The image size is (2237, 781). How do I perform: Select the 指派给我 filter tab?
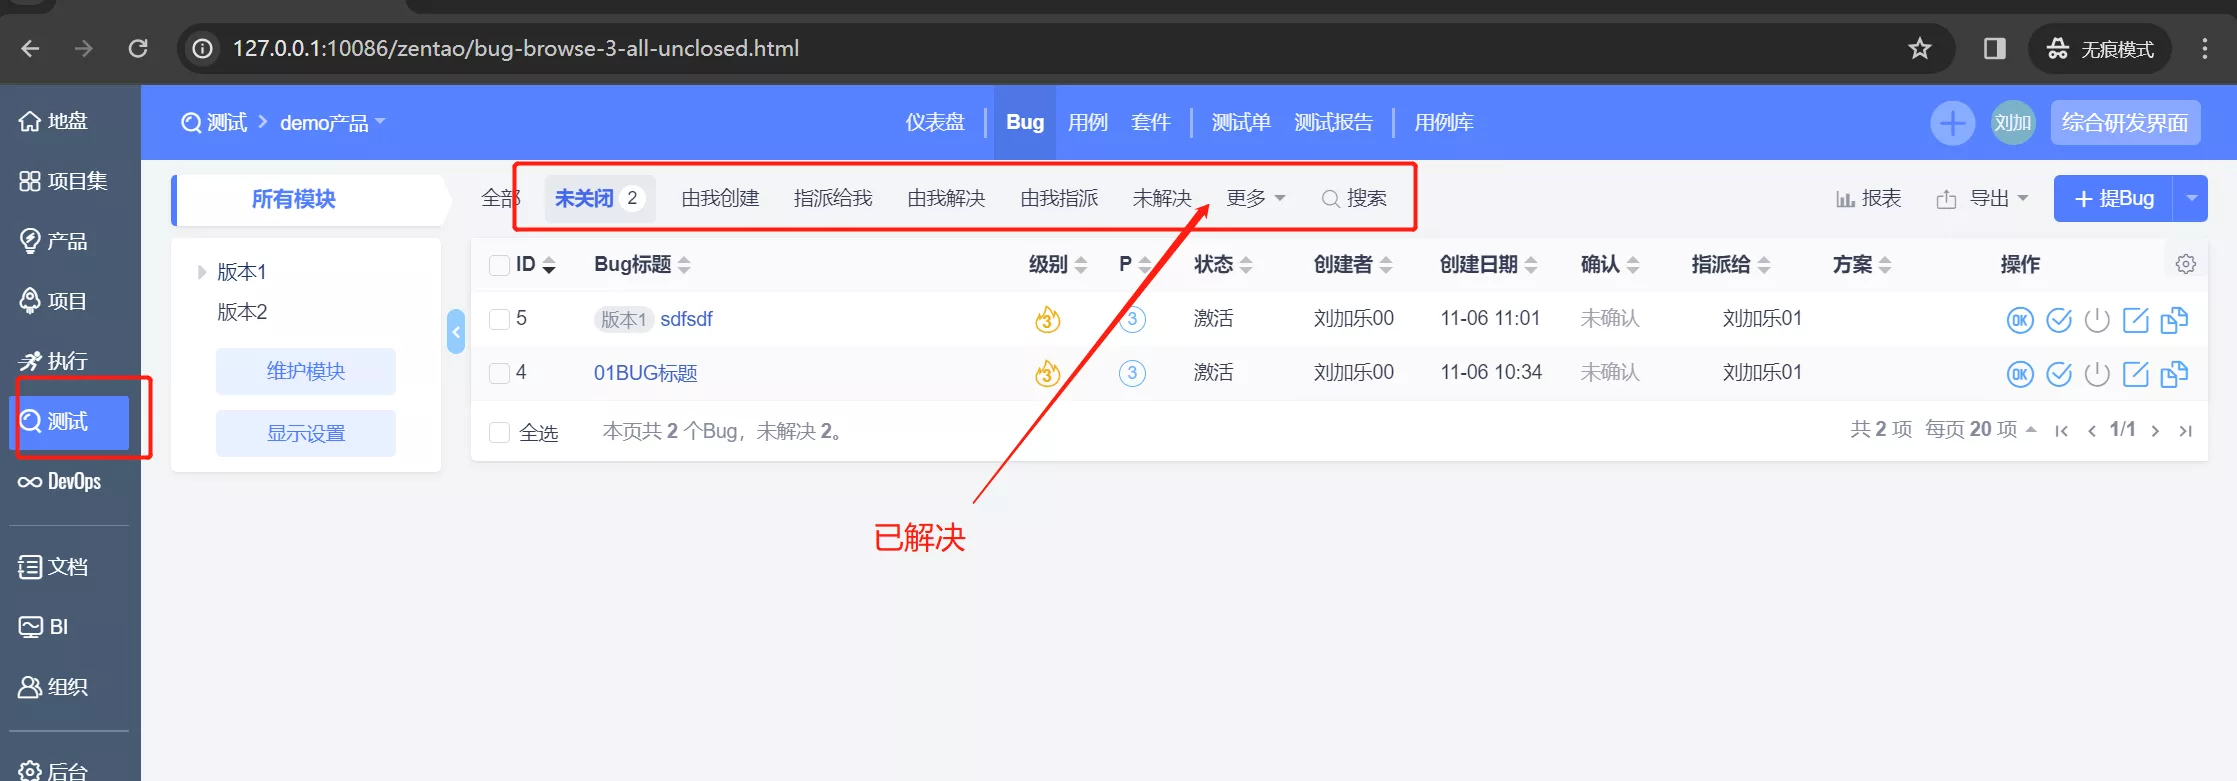click(833, 198)
